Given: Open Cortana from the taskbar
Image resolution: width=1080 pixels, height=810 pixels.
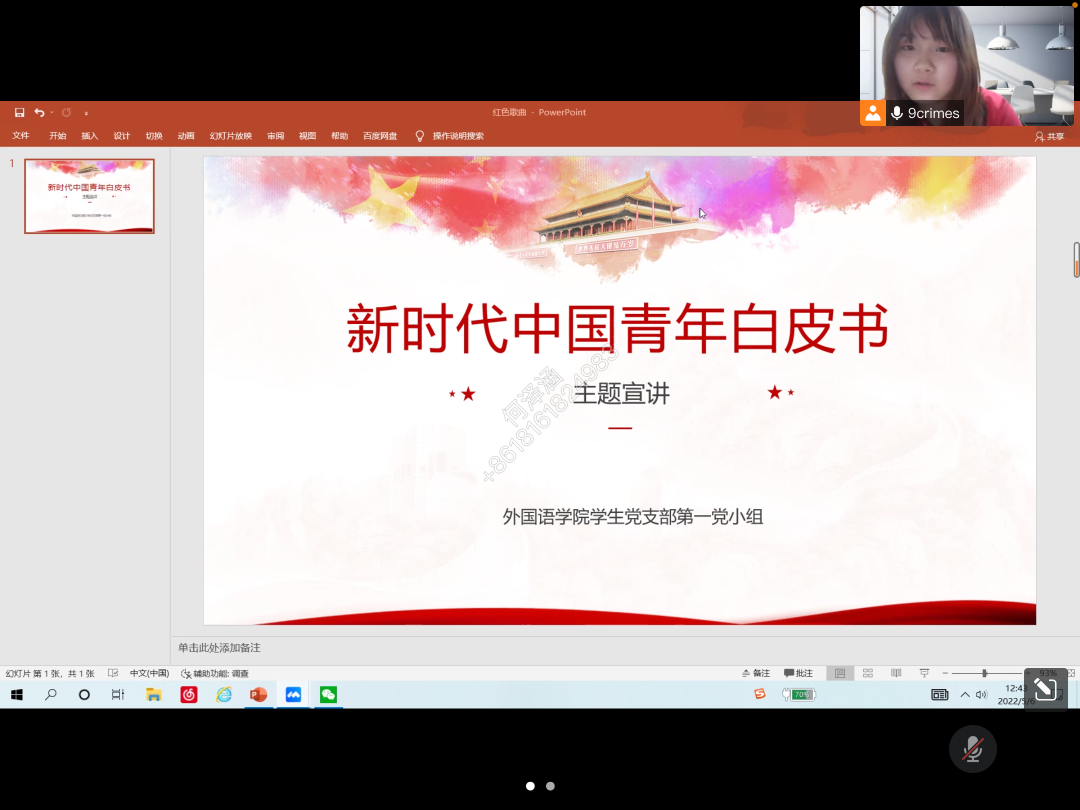Looking at the screenshot, I should coord(84,694).
